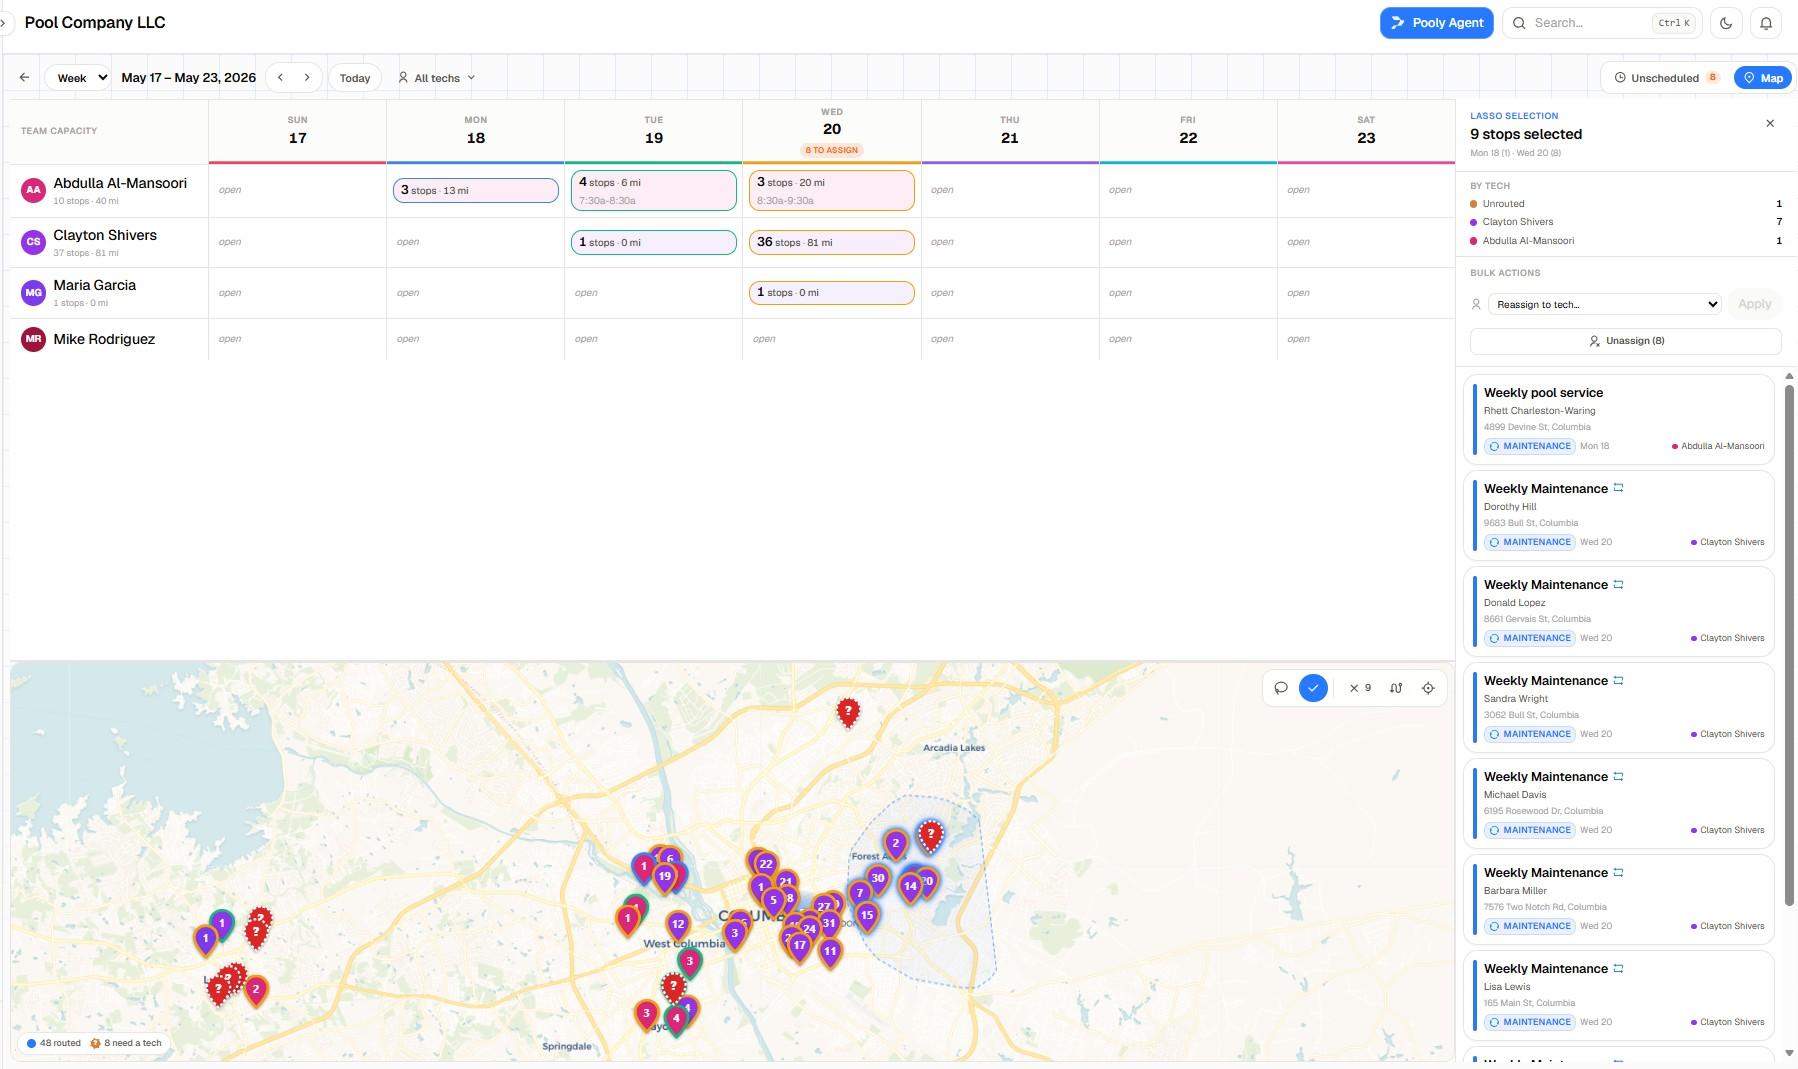Go back using the left arrow
Screen dimensions: 1798x1069
pyautogui.click(x=24, y=77)
